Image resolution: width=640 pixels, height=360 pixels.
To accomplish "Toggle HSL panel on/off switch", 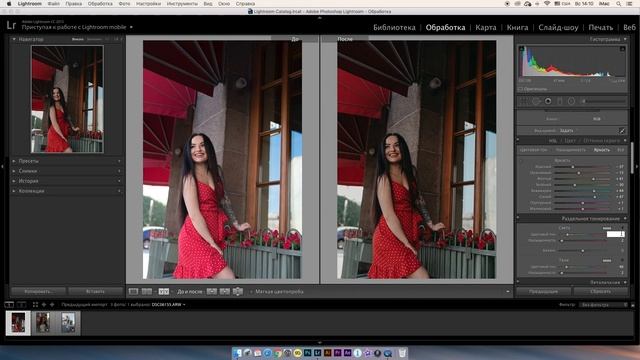I will [x=518, y=139].
